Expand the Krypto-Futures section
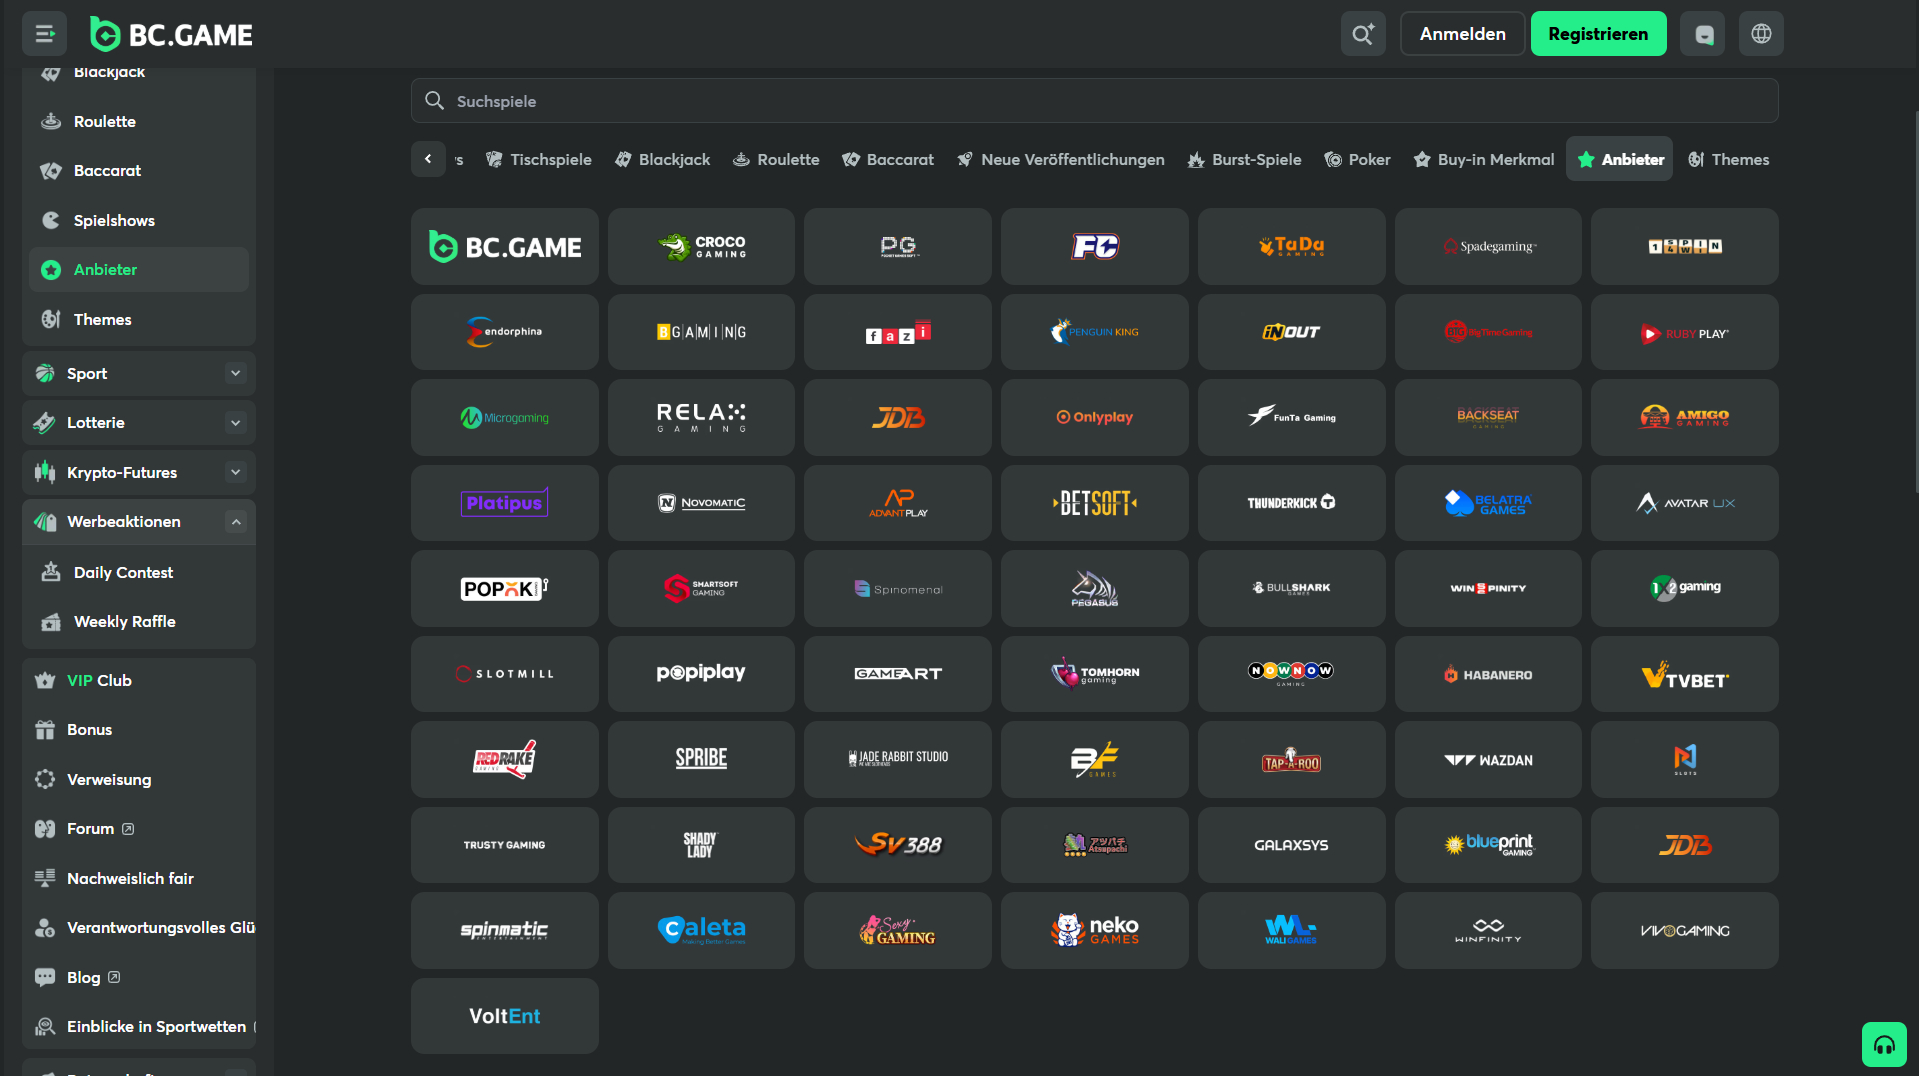The image size is (1919, 1076). tap(235, 472)
